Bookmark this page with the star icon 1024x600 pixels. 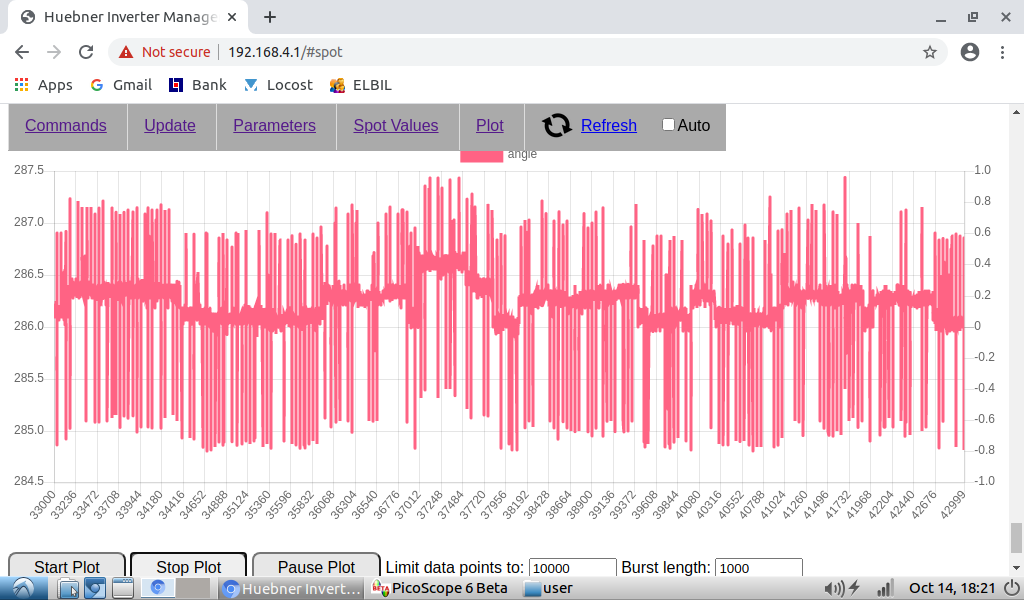click(x=929, y=52)
